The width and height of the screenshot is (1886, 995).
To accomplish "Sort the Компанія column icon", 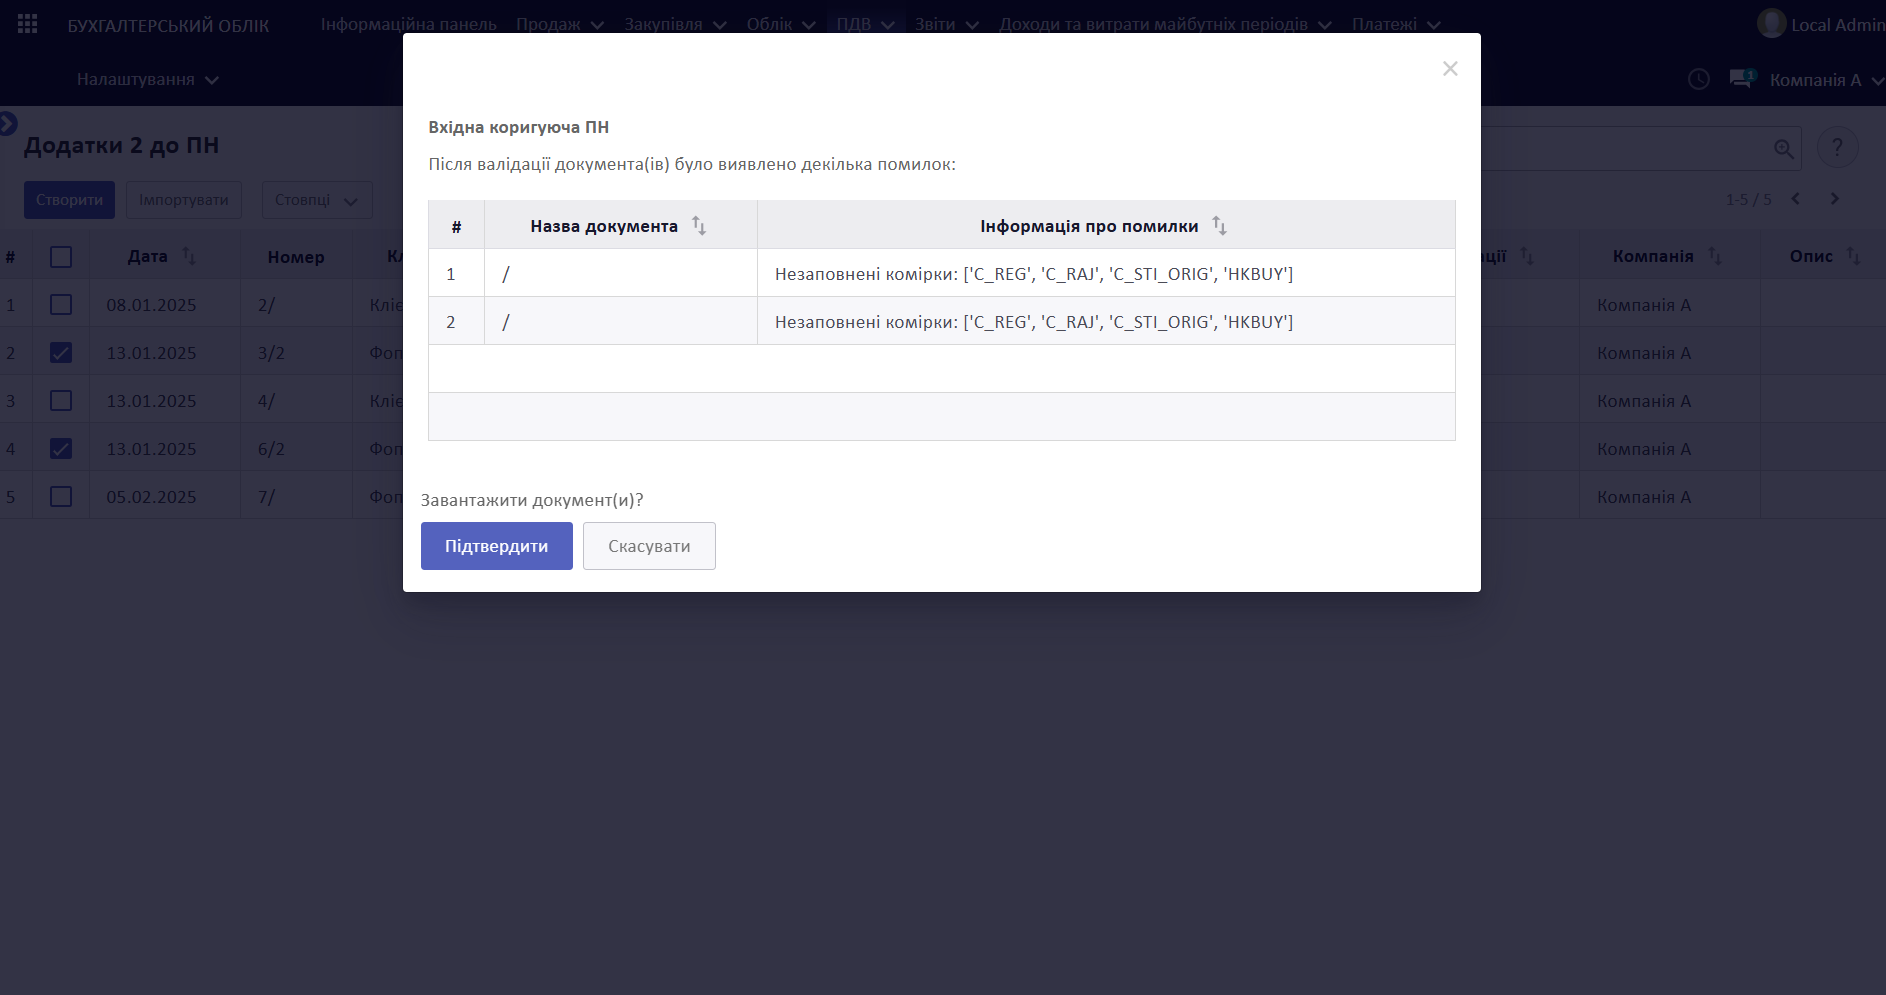I will point(1714,256).
